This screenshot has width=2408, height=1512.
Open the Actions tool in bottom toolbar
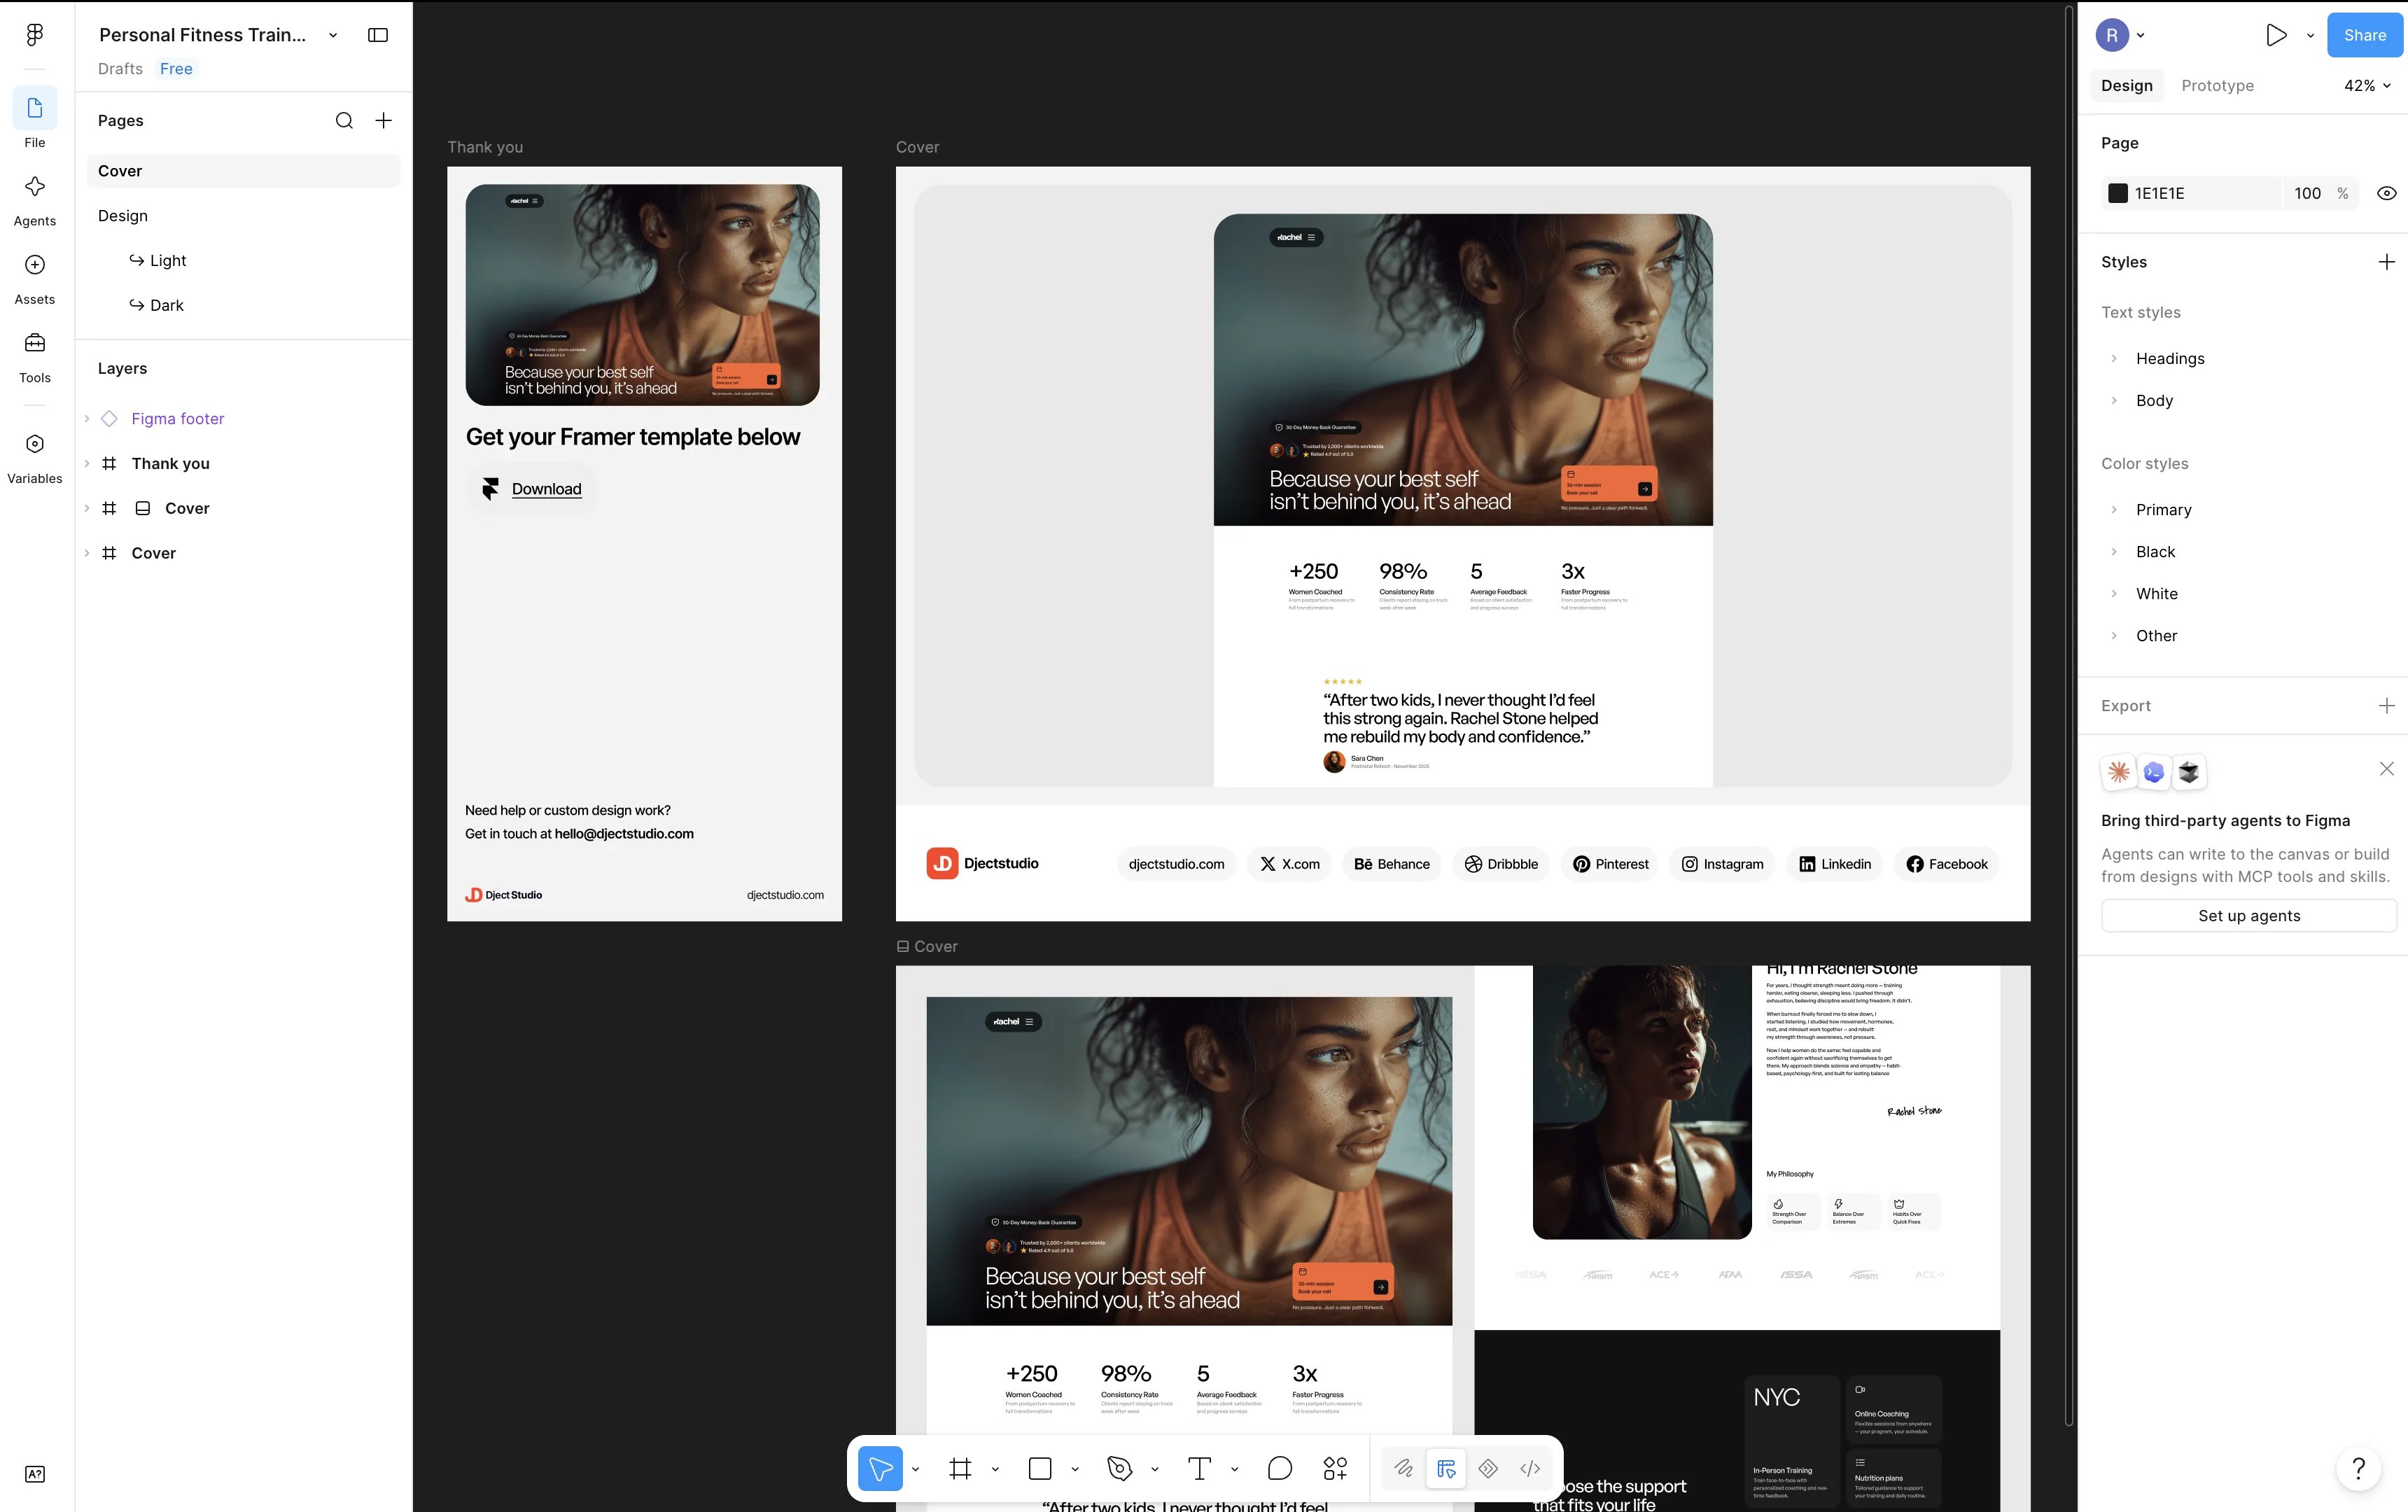pyautogui.click(x=1336, y=1468)
